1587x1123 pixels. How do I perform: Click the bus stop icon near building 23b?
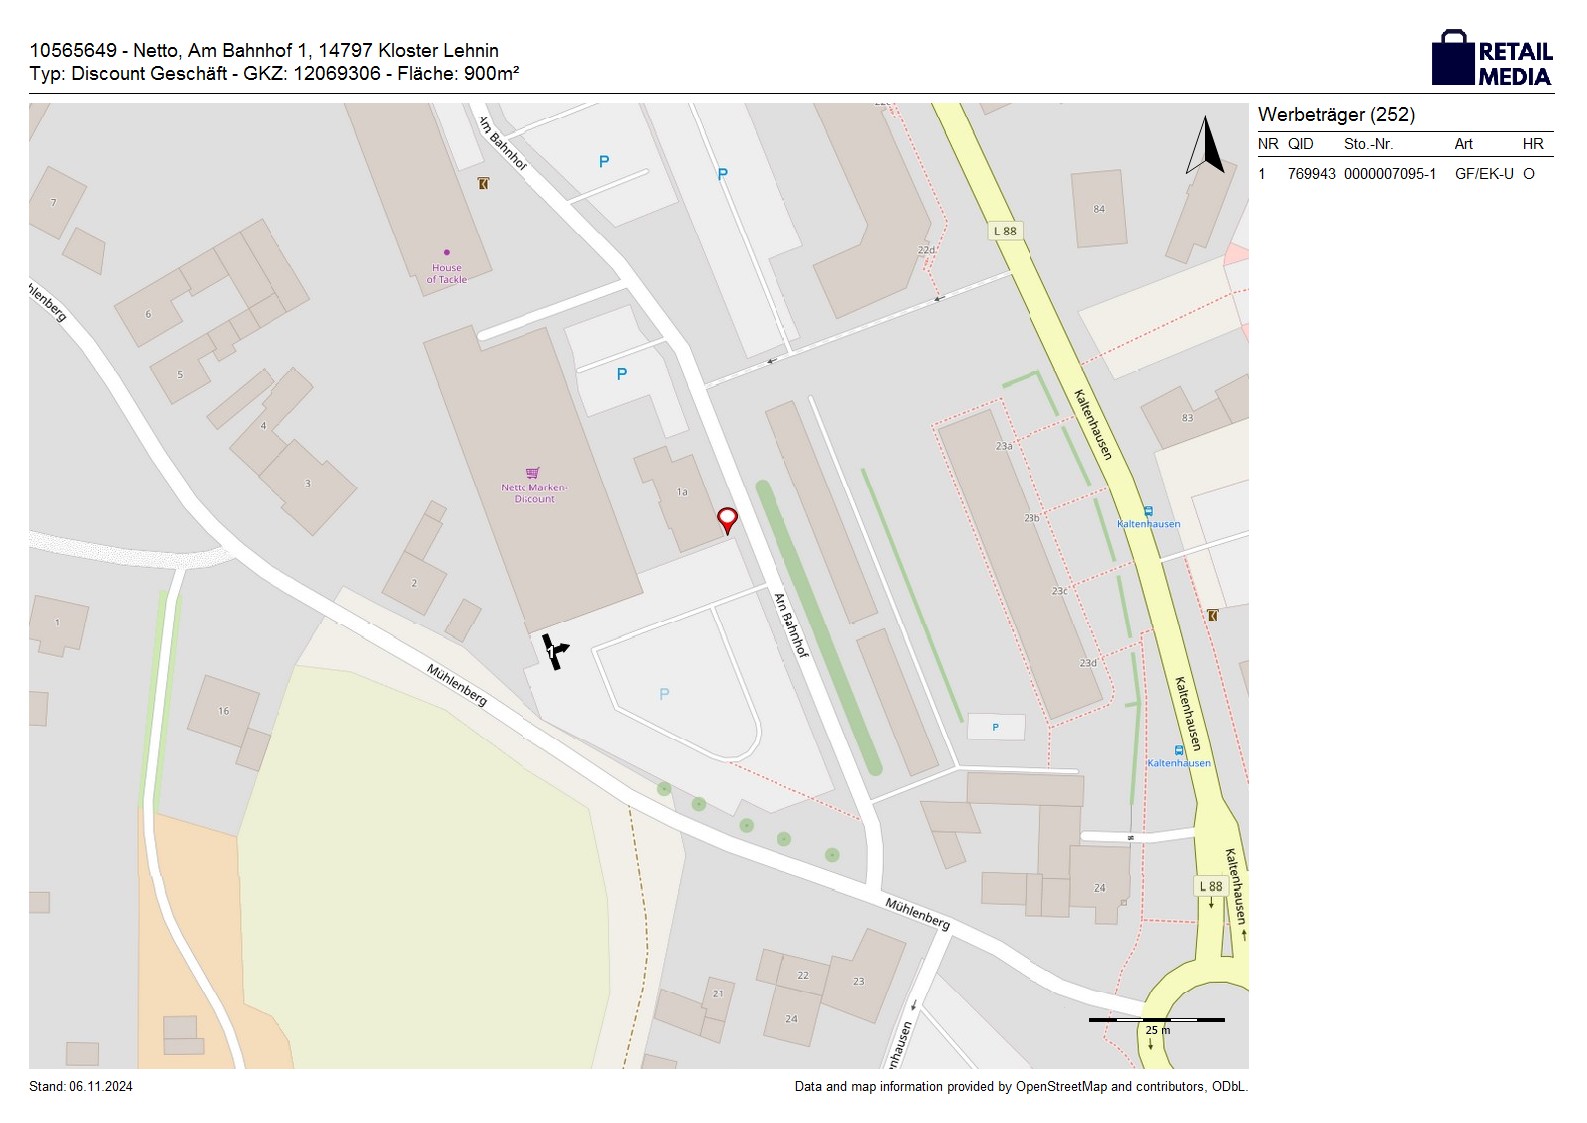(1148, 511)
